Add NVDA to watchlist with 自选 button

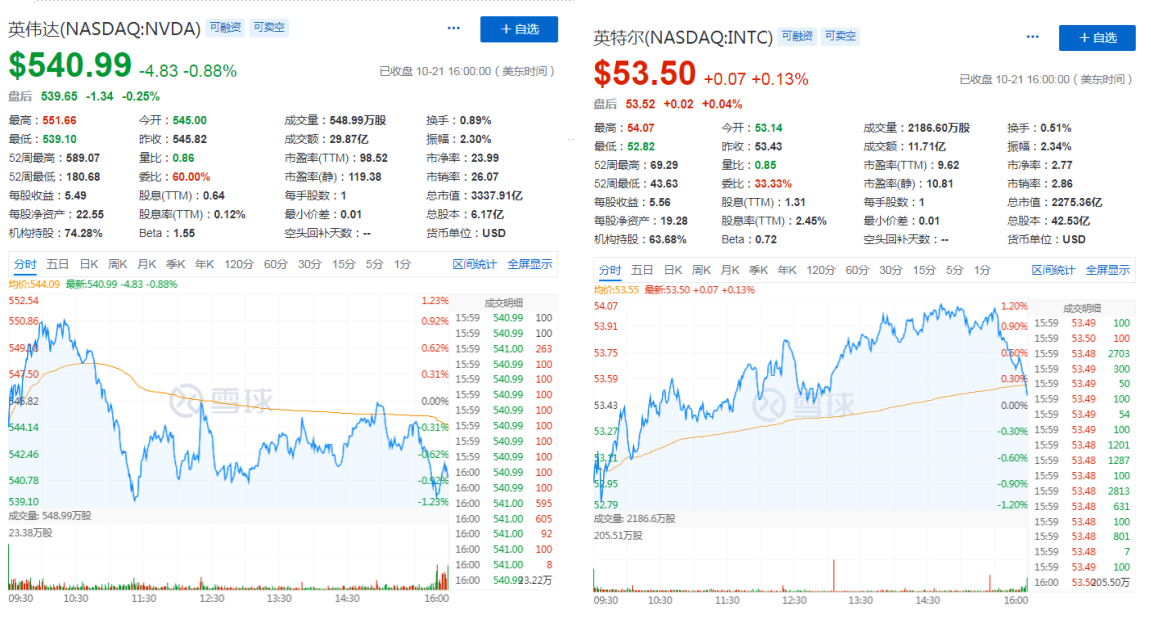(518, 29)
